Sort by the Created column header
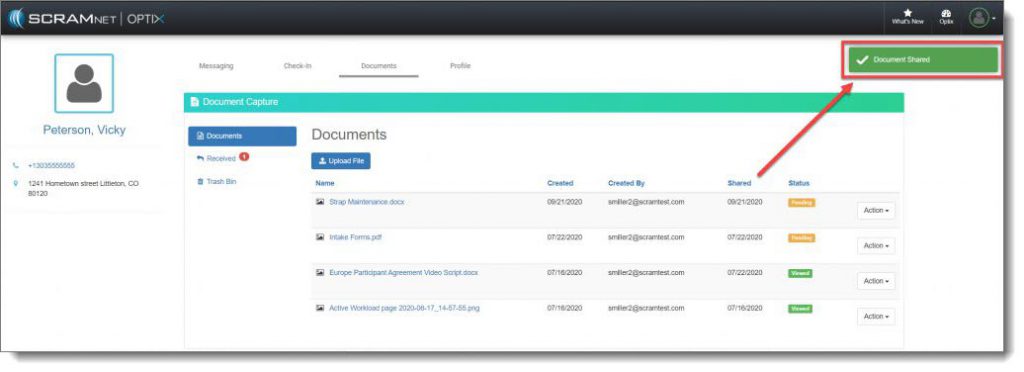 (x=560, y=183)
